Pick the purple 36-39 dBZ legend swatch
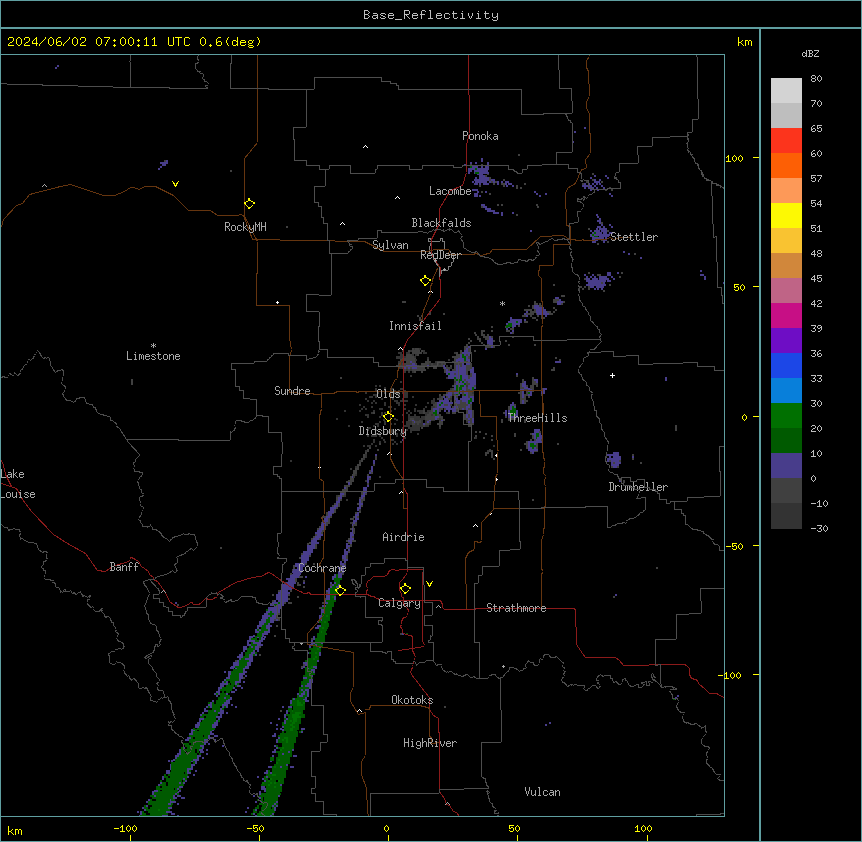Viewport: 862px width, 842px height. (786, 341)
